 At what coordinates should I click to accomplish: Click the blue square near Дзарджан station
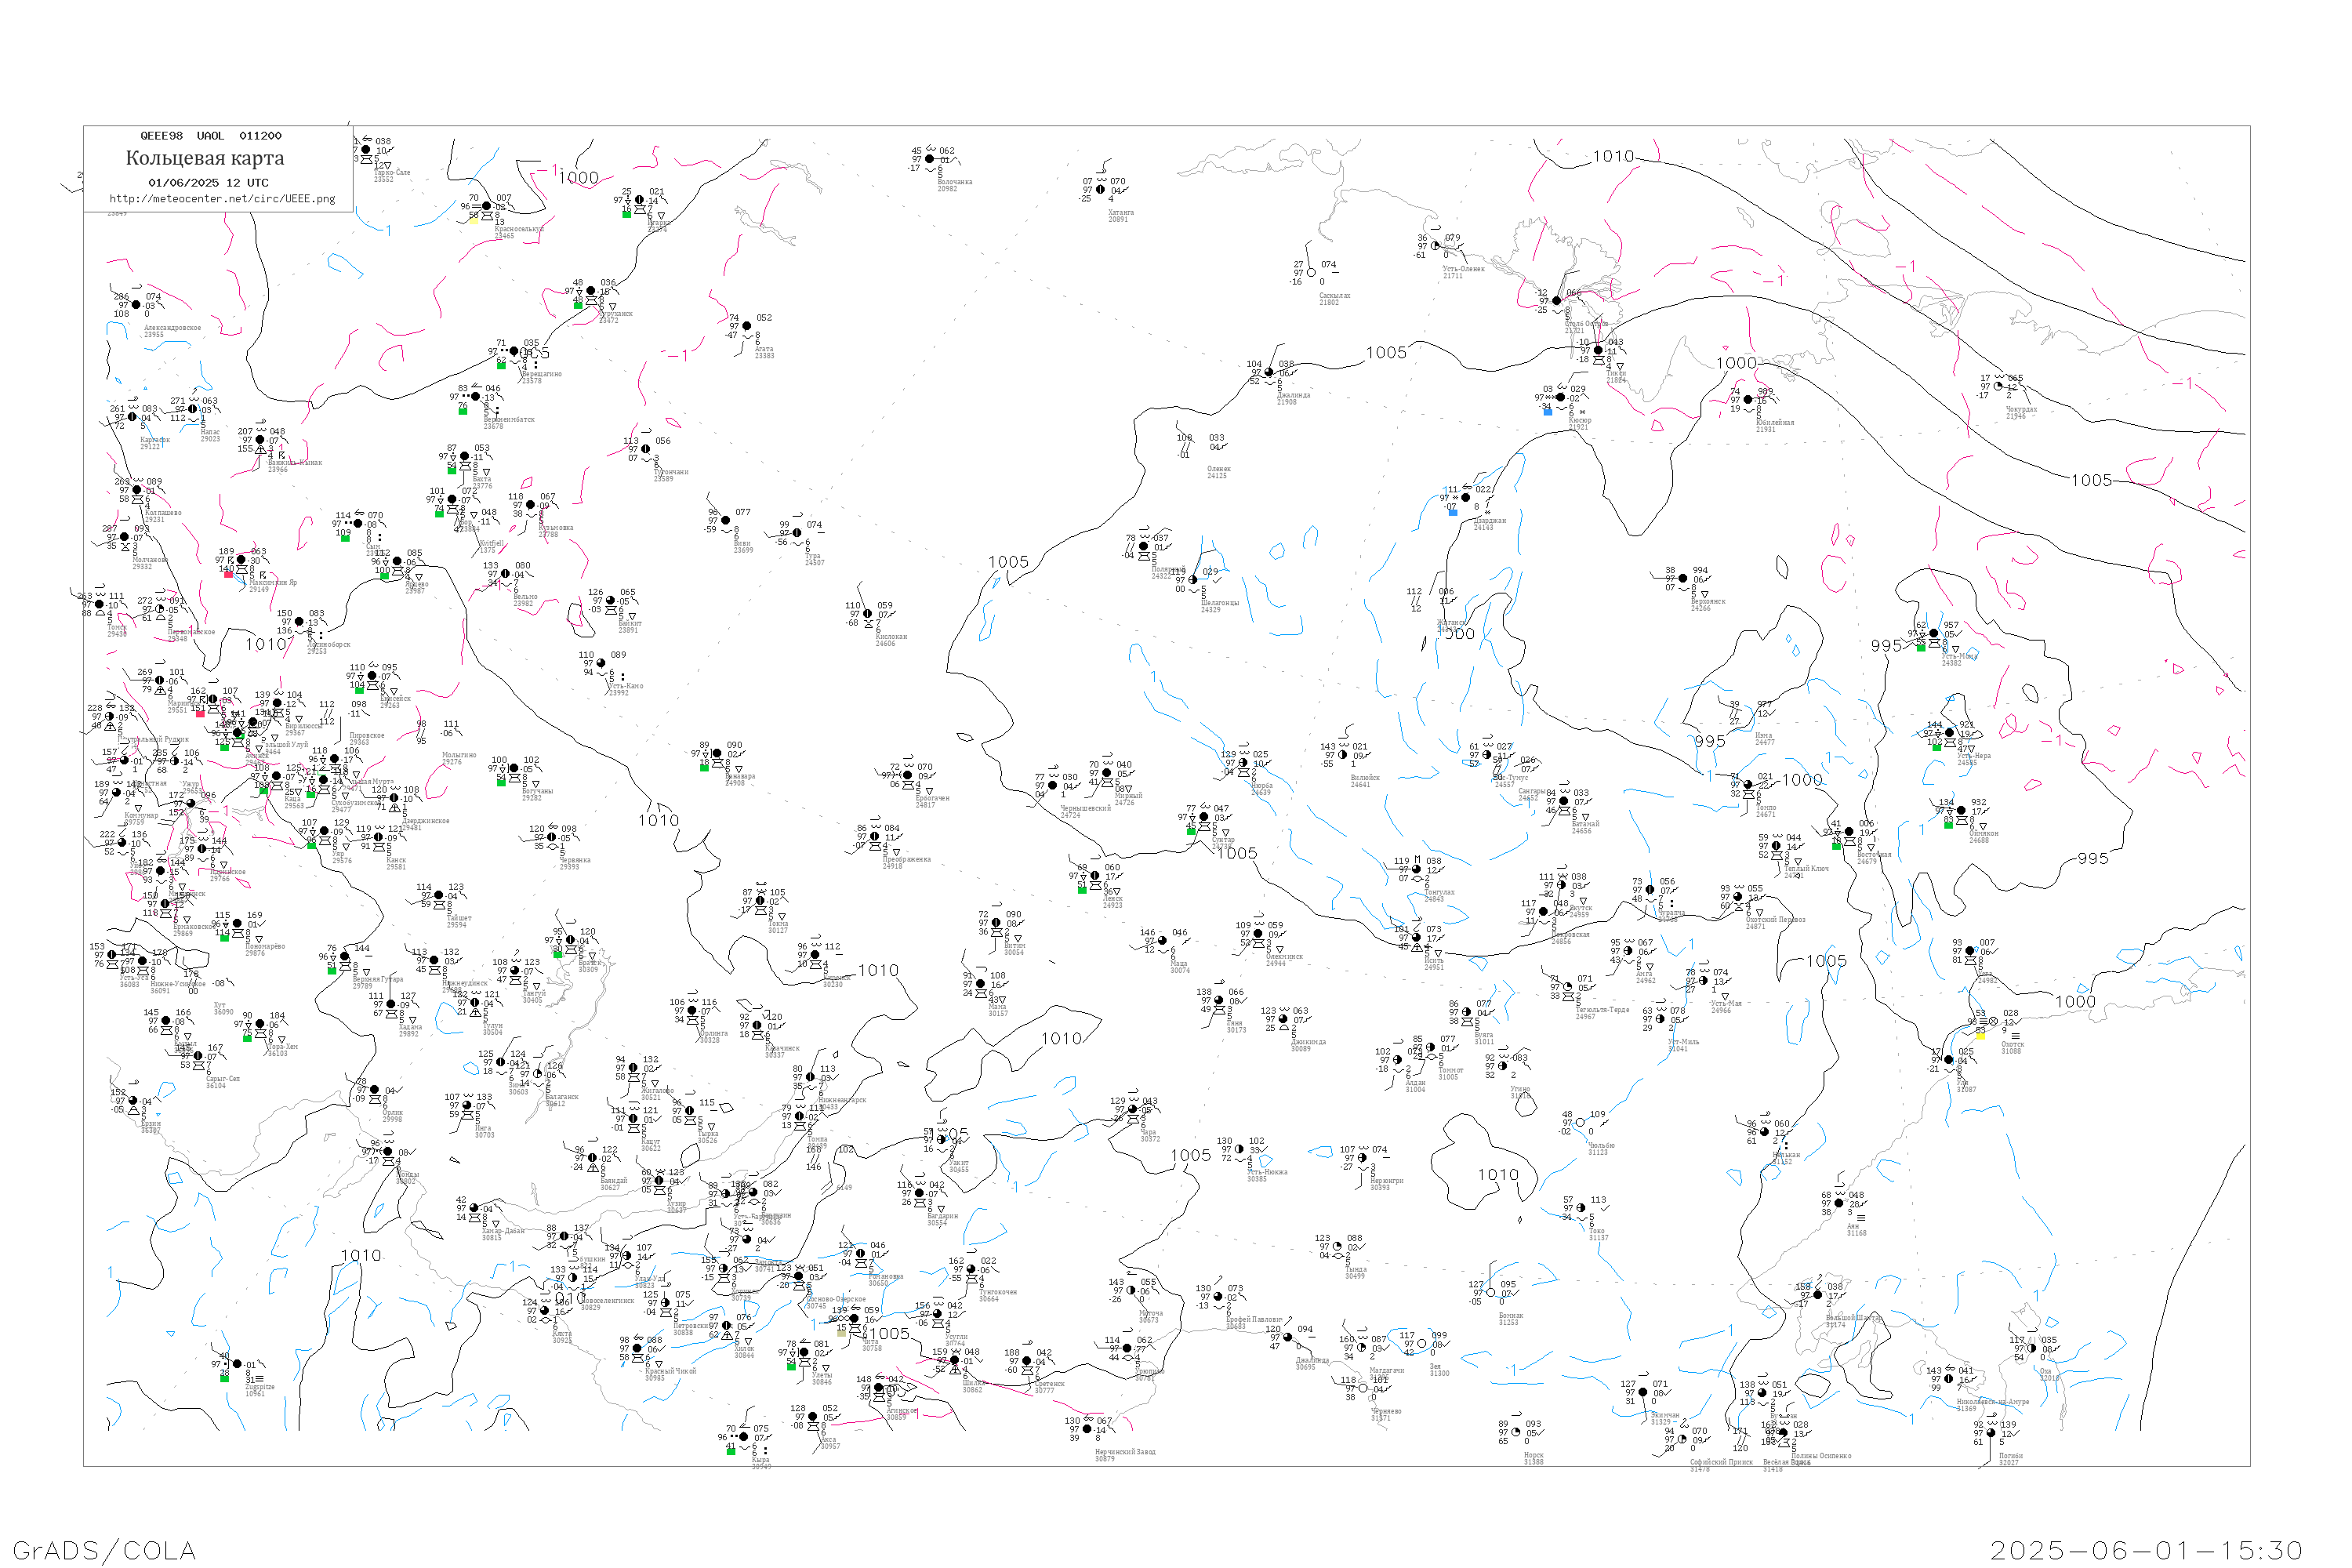pyautogui.click(x=1453, y=512)
